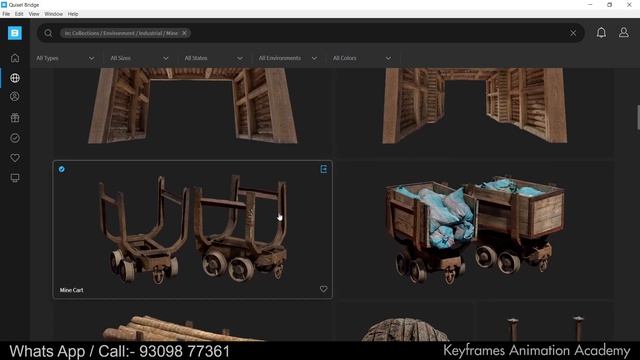
Task: Select the top-right wooden mine tunnel thumbnail
Action: [x=474, y=111]
